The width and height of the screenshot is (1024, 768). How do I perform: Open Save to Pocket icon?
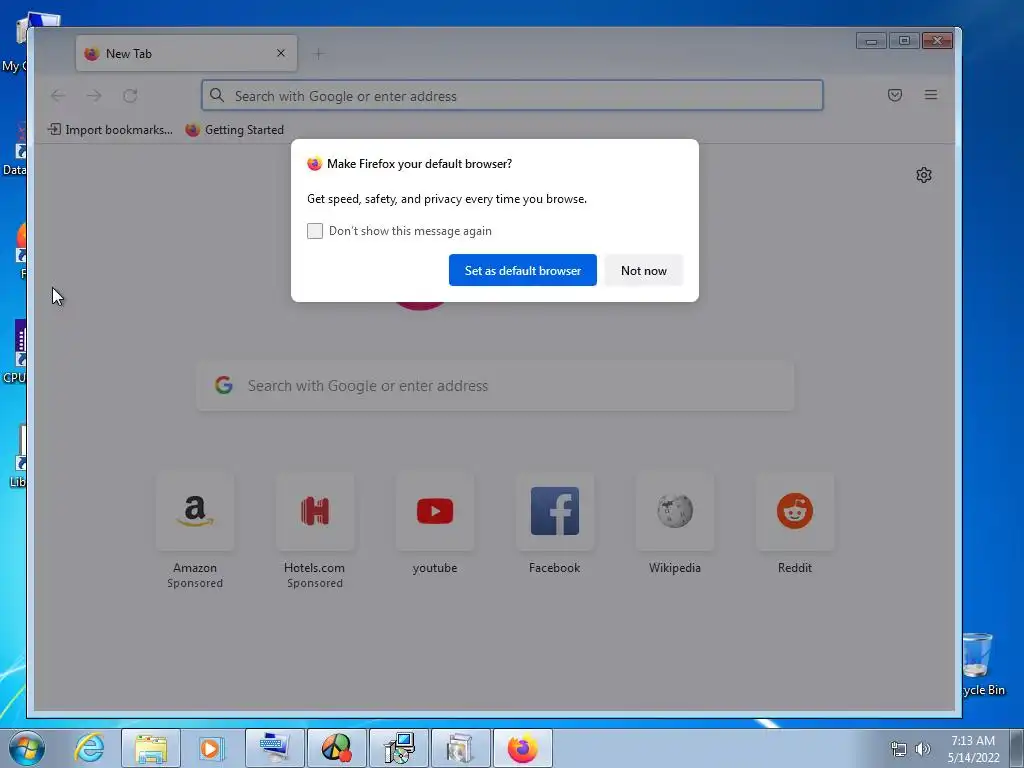coord(895,95)
